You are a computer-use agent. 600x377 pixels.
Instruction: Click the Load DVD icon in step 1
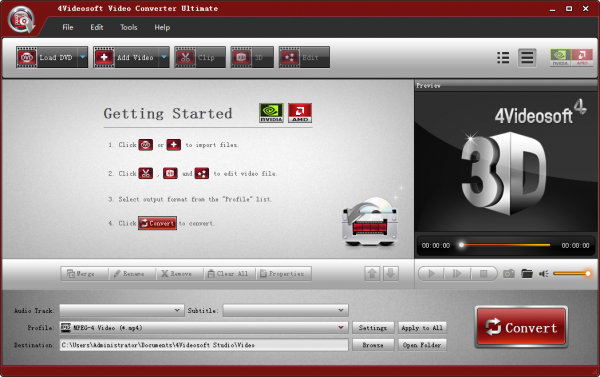[x=146, y=145]
